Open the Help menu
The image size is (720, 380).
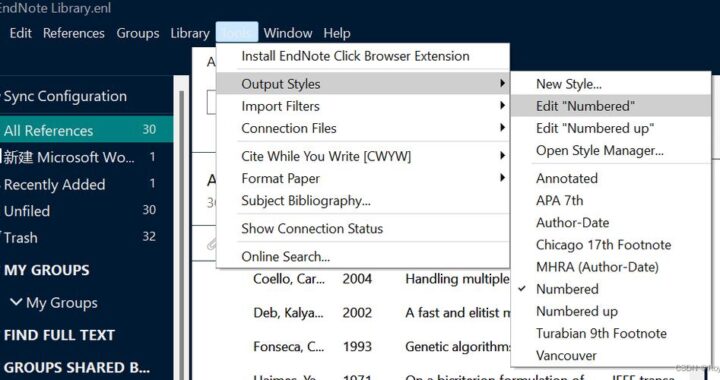[337, 33]
